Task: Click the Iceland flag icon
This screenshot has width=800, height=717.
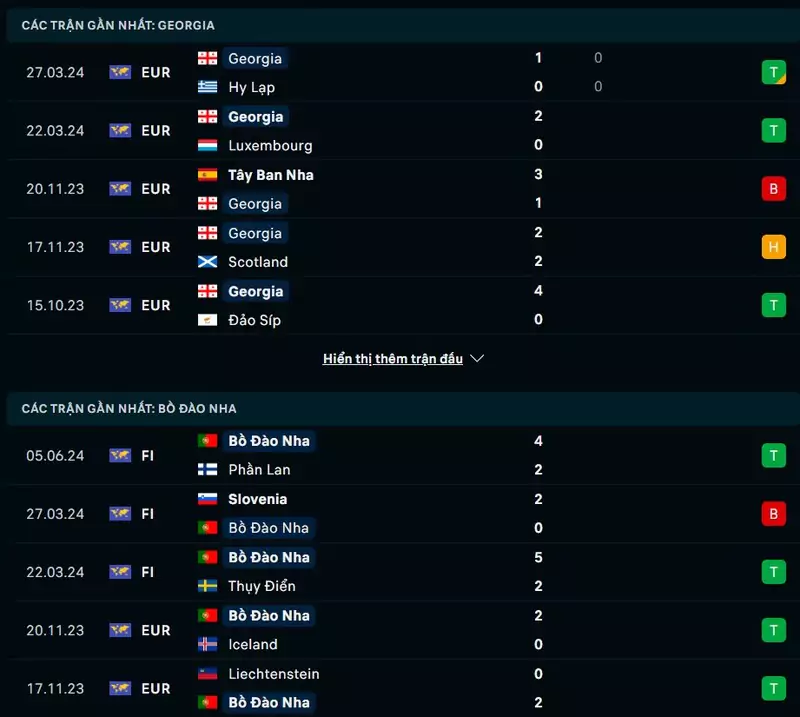Action: 208,644
